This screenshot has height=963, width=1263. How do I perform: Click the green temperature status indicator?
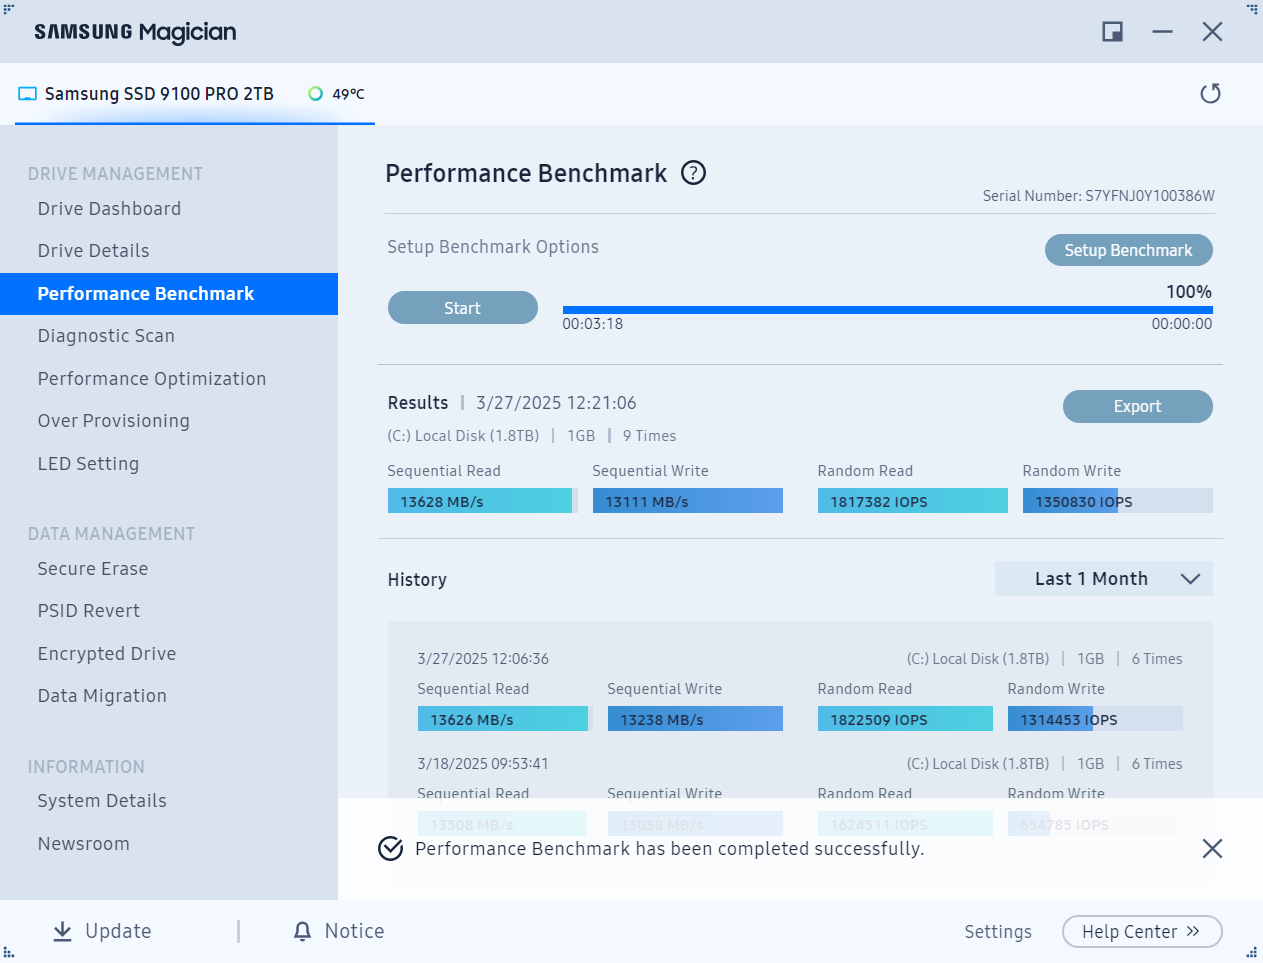coord(315,94)
